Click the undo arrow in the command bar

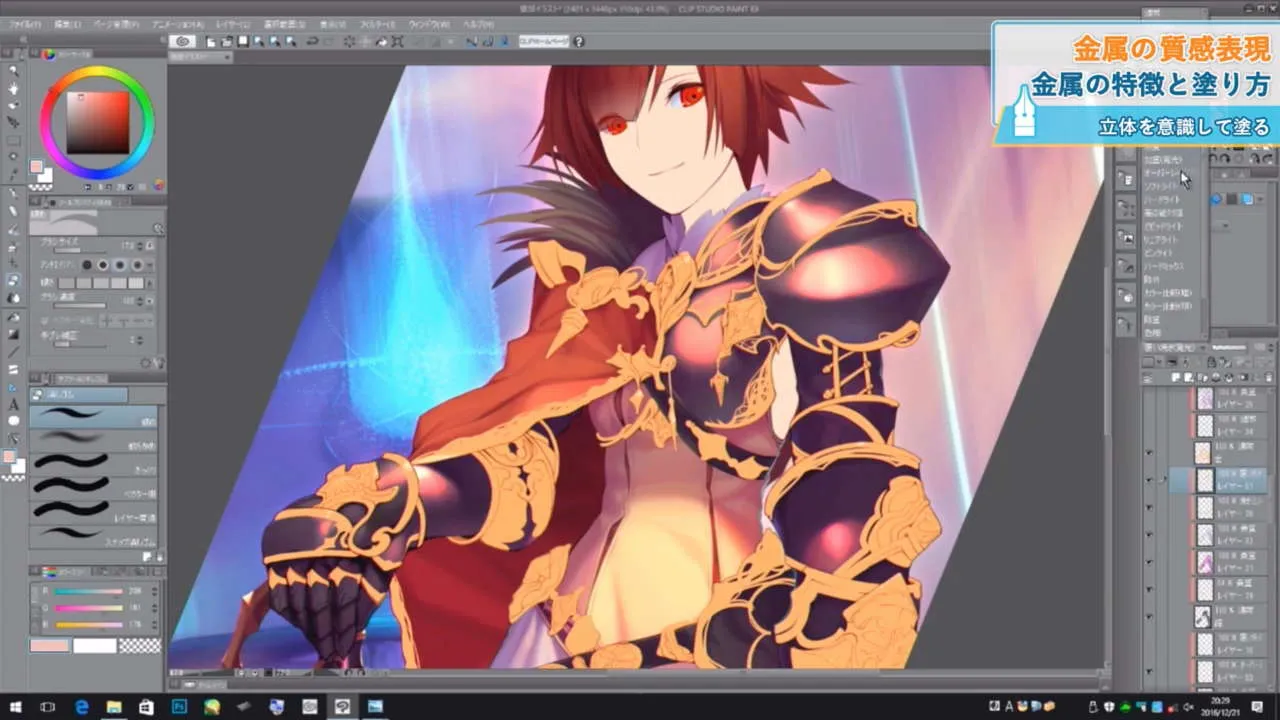[313, 42]
